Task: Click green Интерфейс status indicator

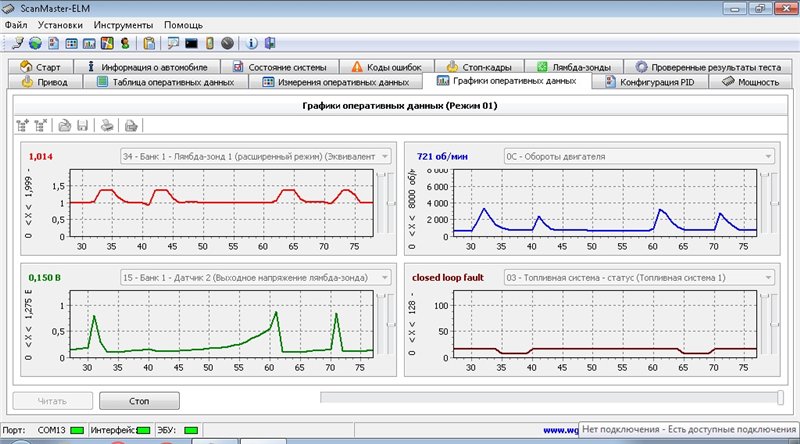Action: pyautogui.click(x=144, y=430)
